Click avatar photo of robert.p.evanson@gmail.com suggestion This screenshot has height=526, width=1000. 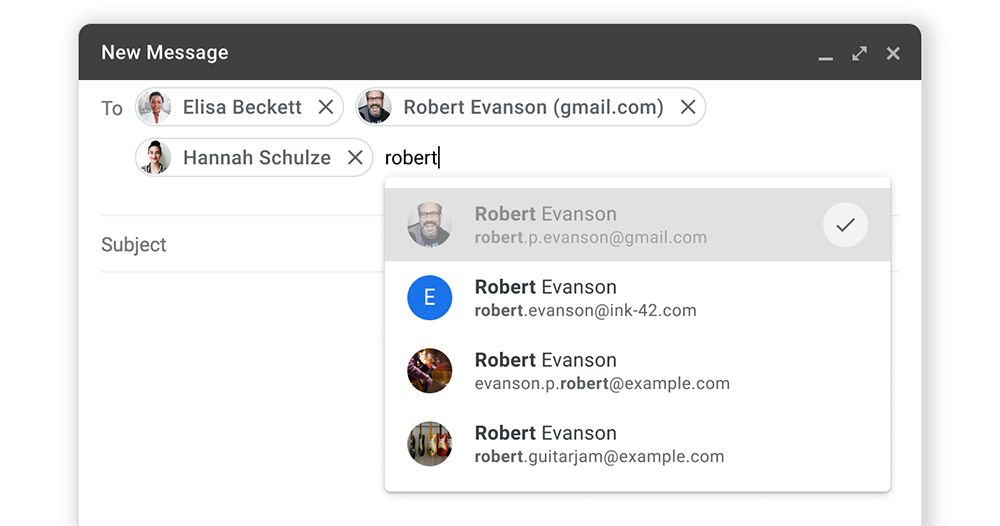point(430,224)
